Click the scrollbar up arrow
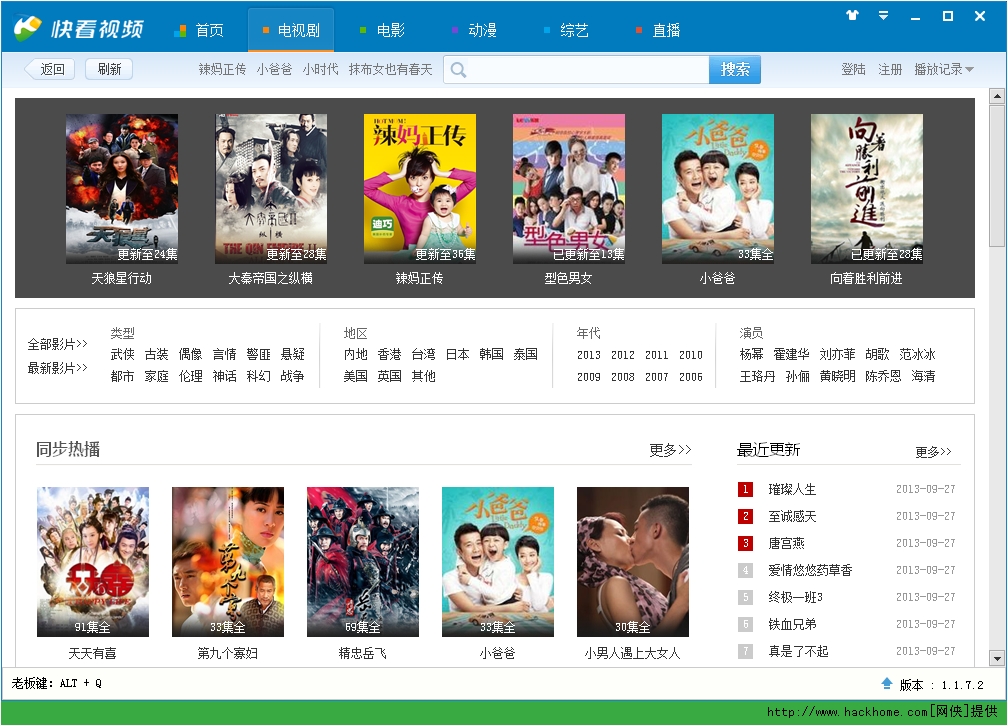This screenshot has width=1008, height=726. pyautogui.click(x=997, y=96)
